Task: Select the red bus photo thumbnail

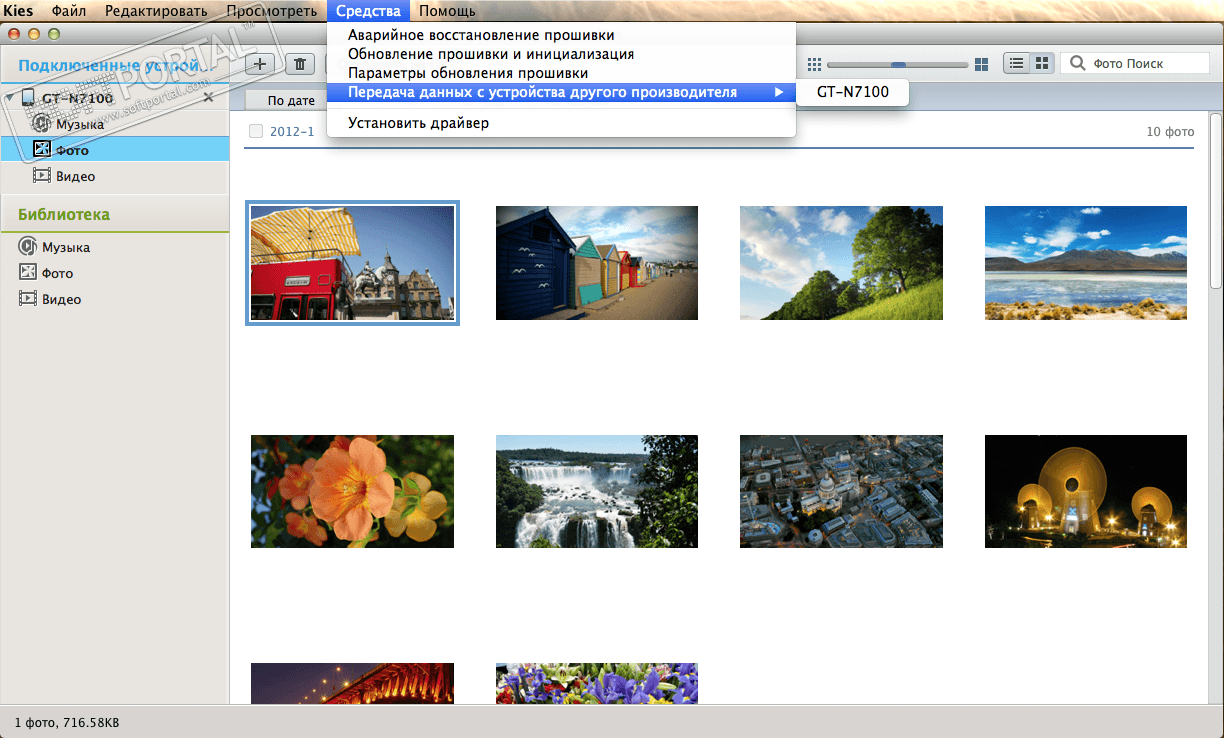Action: pyautogui.click(x=353, y=263)
